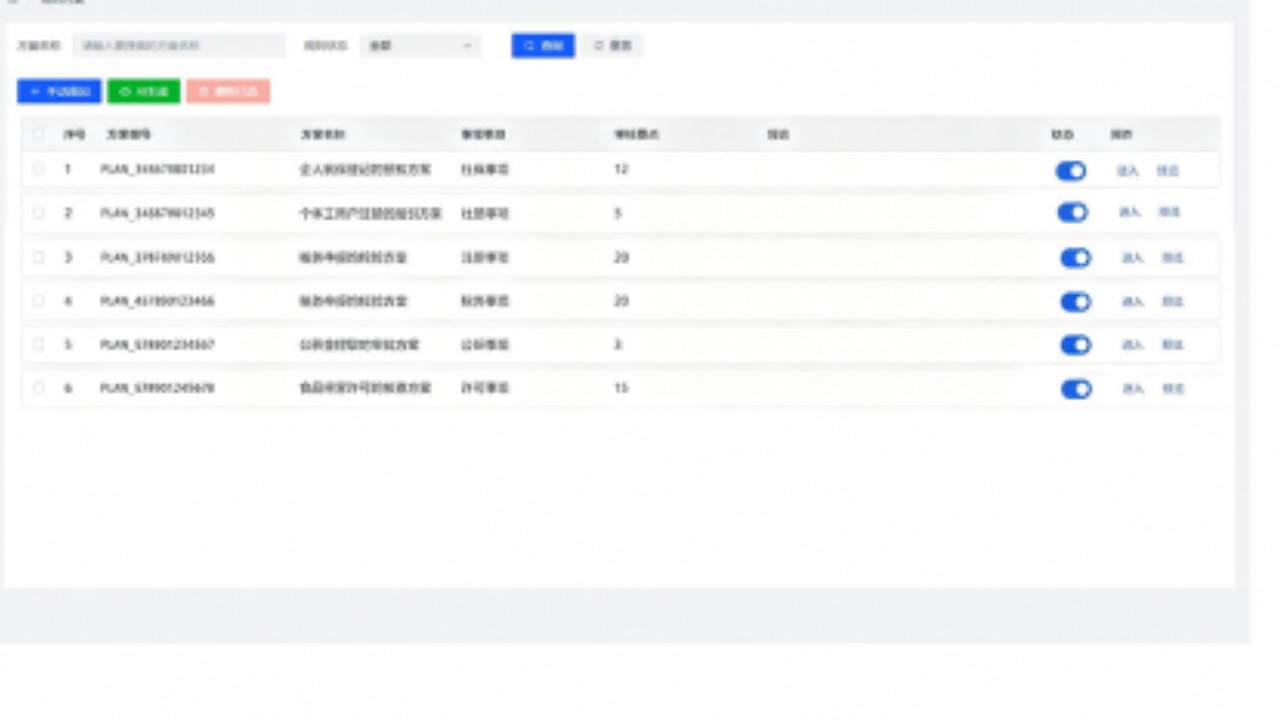Click the 进入 link in row 1

[x=1128, y=171]
